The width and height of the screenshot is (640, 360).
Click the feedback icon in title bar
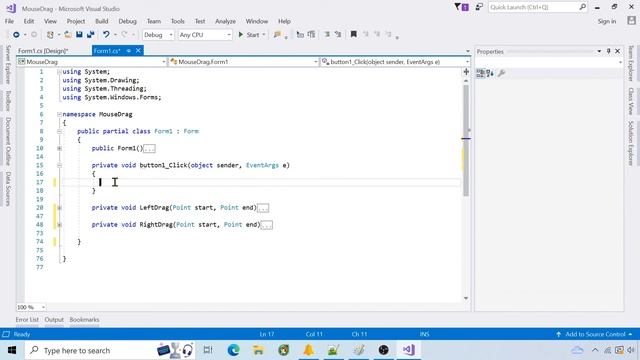tap(479, 7)
